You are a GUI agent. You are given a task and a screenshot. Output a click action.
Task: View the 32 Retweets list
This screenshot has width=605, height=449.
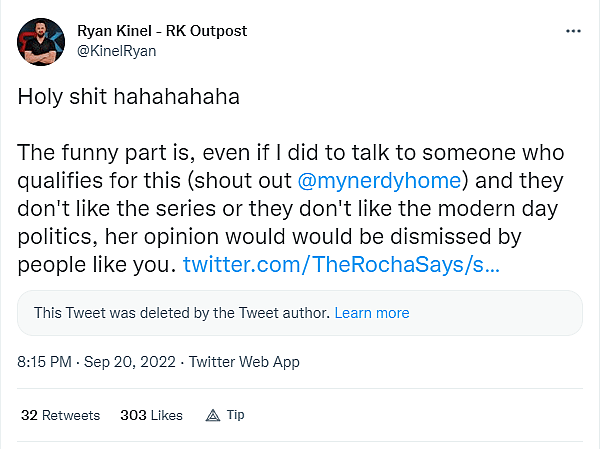60,415
